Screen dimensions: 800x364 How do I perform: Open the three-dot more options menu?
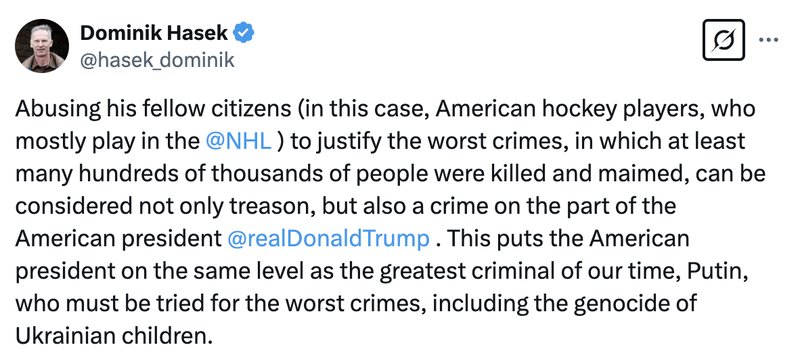(x=769, y=40)
